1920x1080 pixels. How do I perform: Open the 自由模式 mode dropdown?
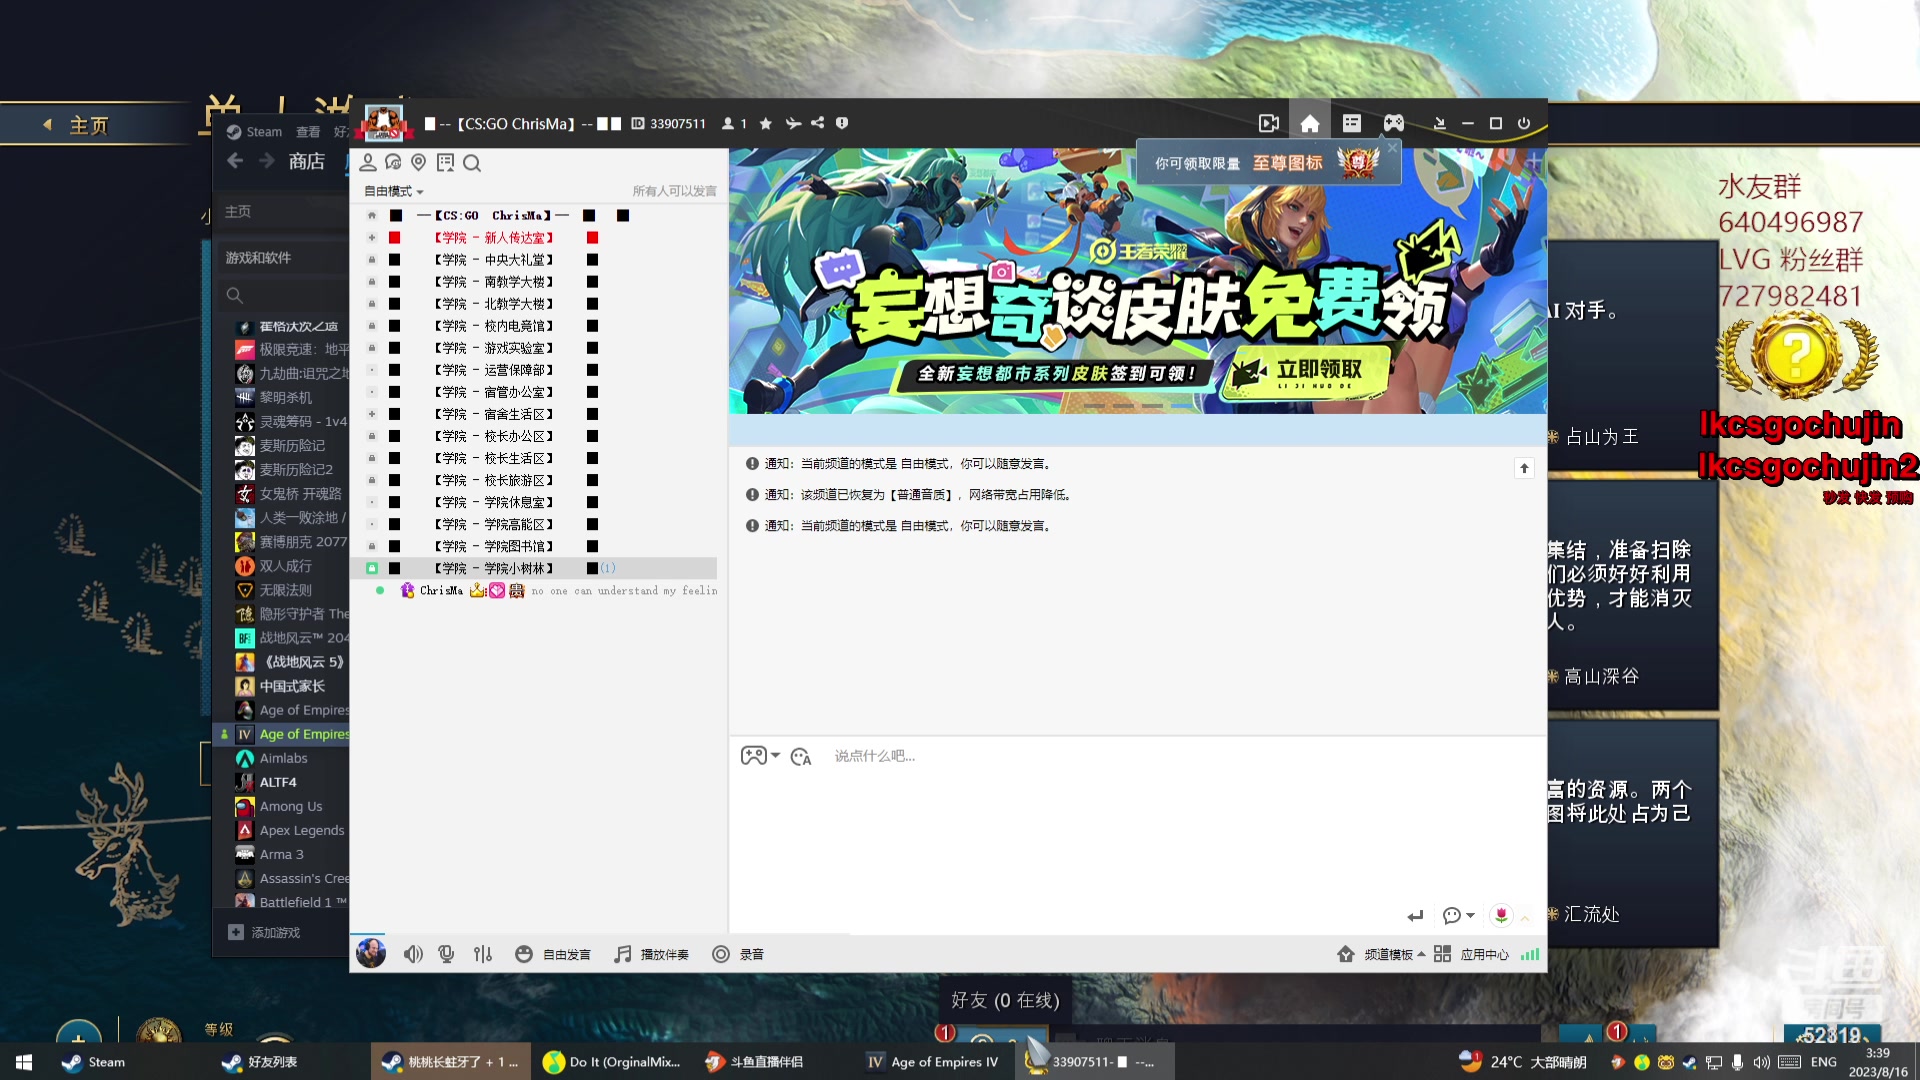click(394, 191)
